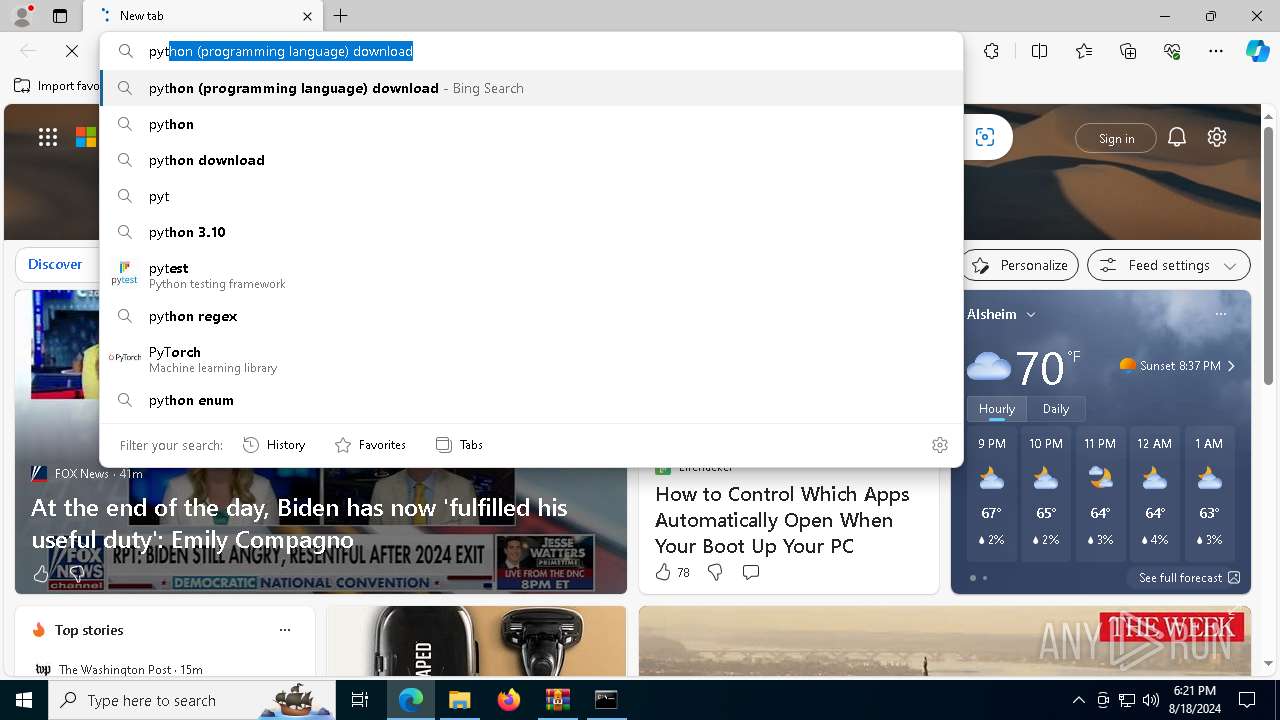Image resolution: width=1280 pixels, height=720 pixels.
Task: Switch weather to Hourly tab
Action: tap(997, 409)
